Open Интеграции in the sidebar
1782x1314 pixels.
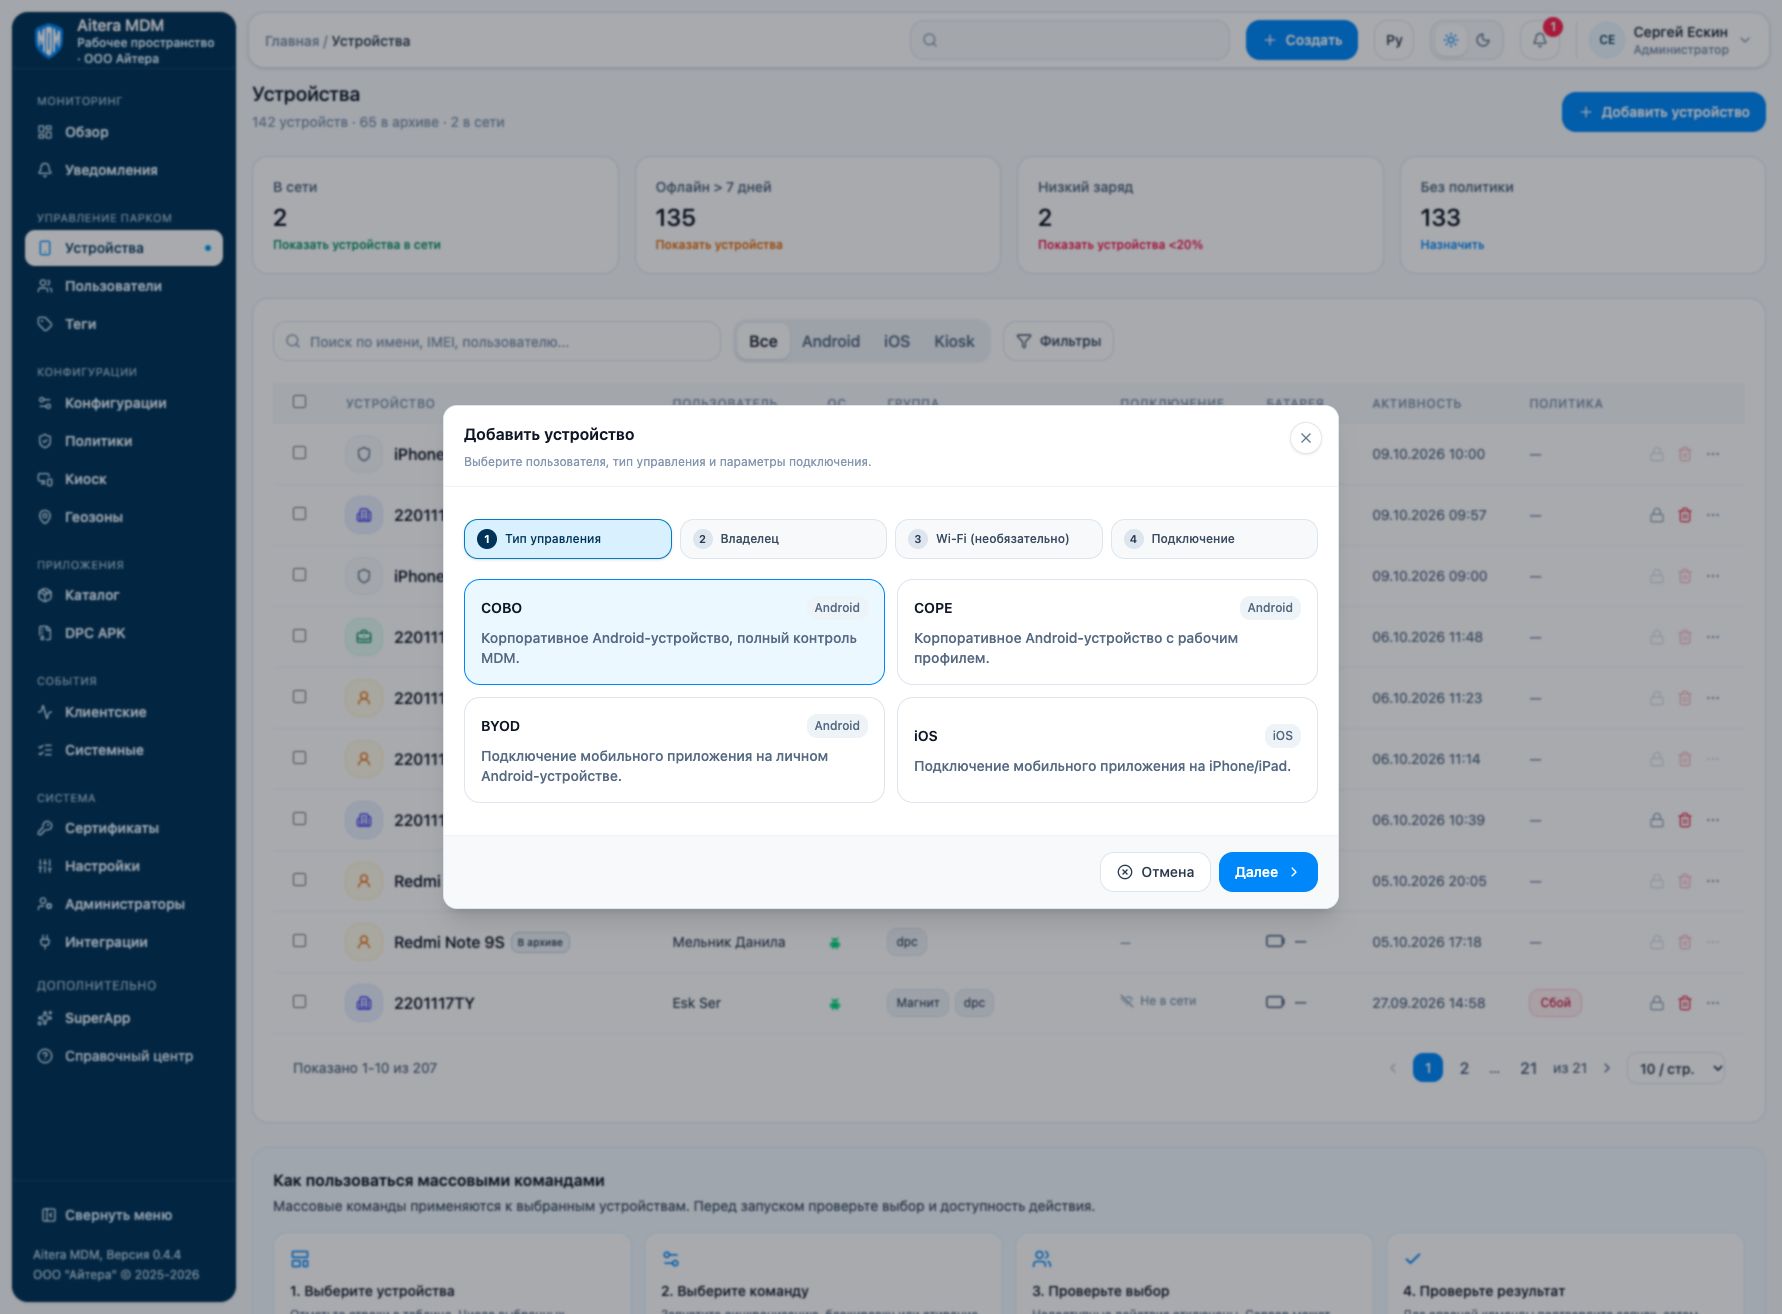(x=124, y=942)
